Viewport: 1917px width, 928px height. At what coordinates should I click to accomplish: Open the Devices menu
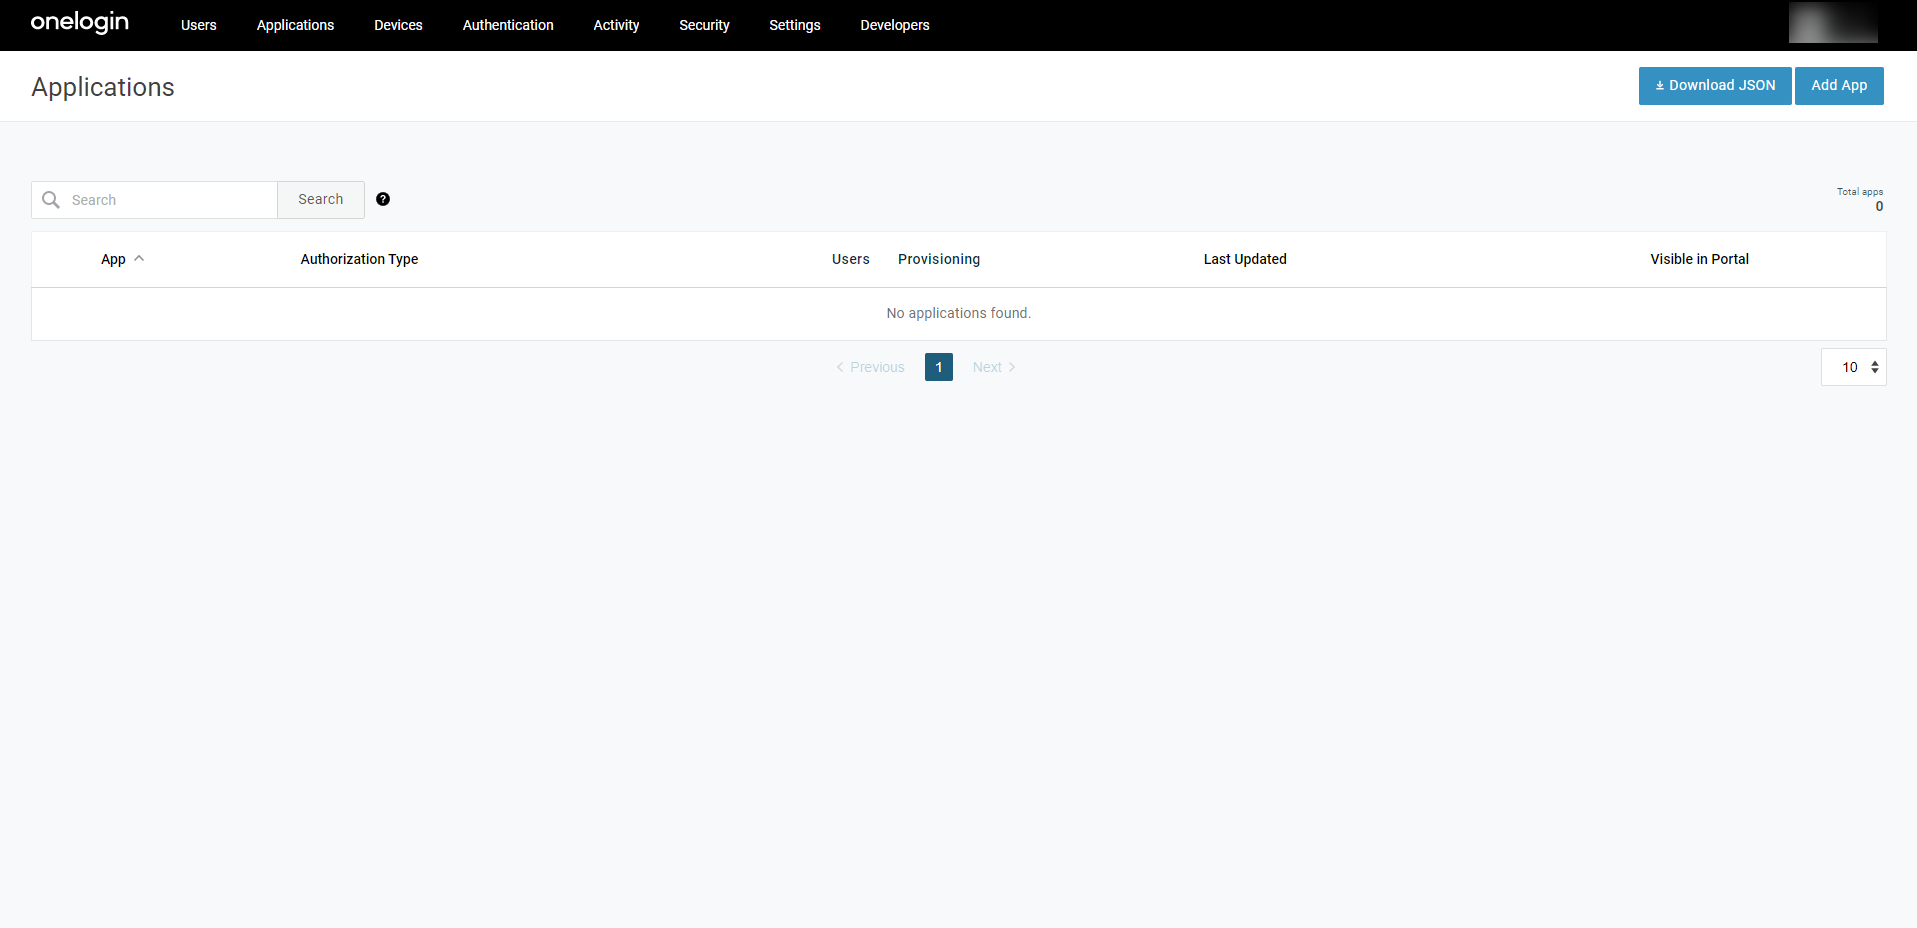tap(398, 25)
